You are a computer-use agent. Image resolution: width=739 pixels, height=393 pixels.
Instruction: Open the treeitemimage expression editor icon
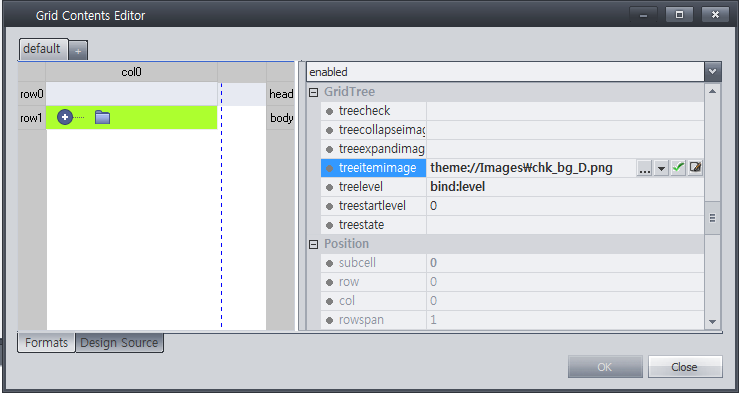coord(695,168)
